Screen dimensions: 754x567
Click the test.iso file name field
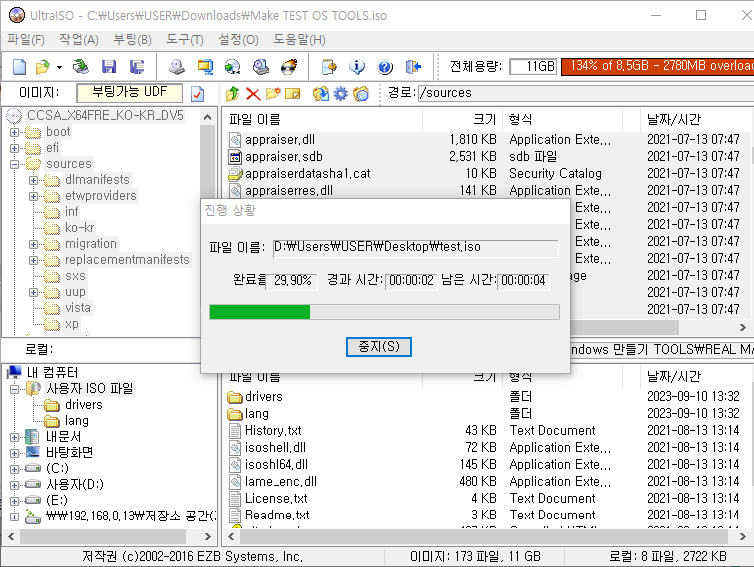[x=415, y=248]
